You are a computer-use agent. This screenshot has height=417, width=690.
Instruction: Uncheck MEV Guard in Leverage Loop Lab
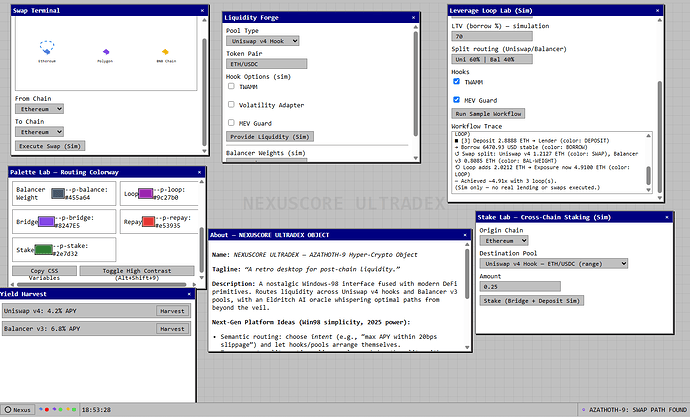click(457, 100)
